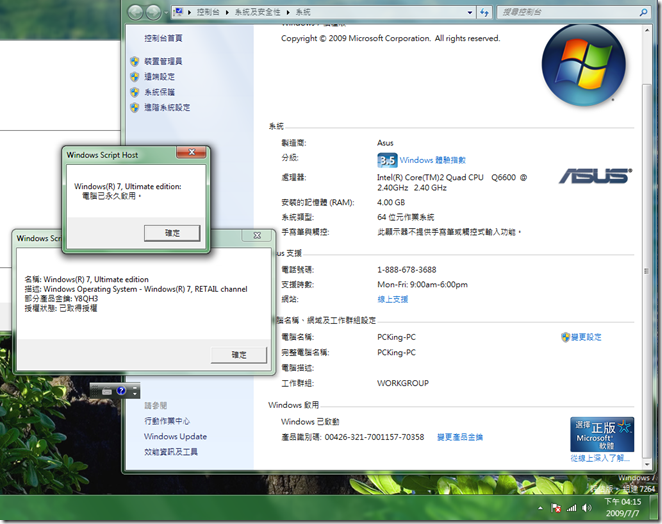Open the 系統保護 sidebar link
The width and height of the screenshot is (662, 524).
click(159, 92)
